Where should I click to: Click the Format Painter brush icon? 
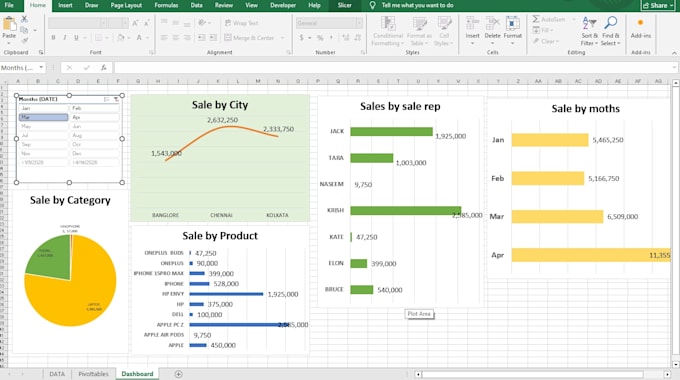(x=25, y=40)
